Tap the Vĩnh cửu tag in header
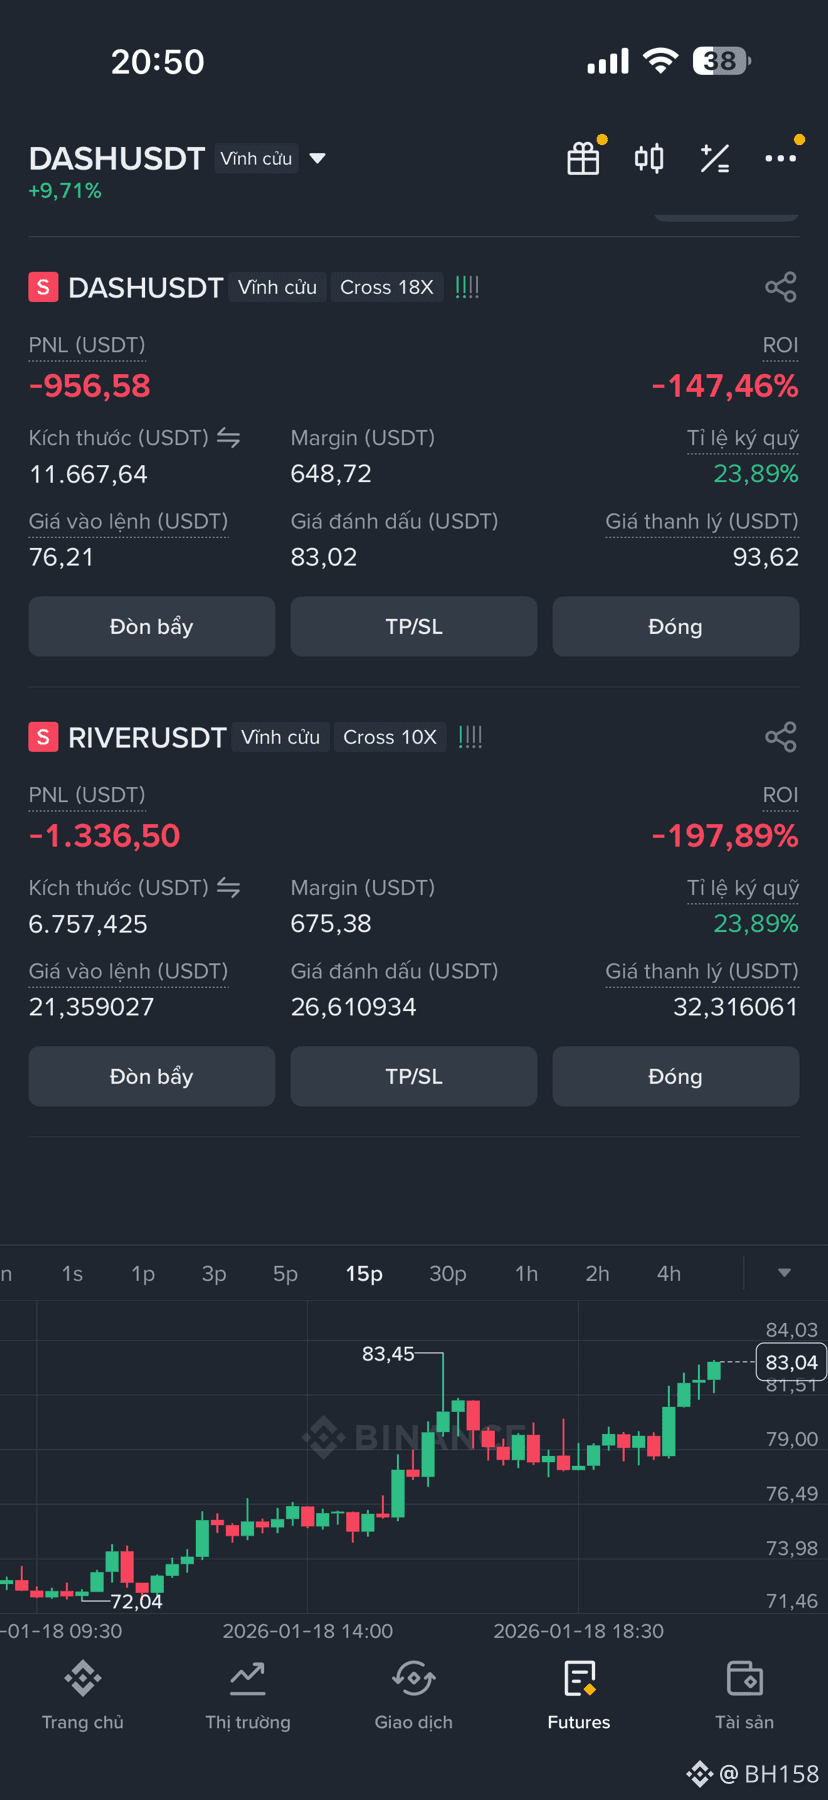Viewport: 828px width, 1800px height. point(256,158)
